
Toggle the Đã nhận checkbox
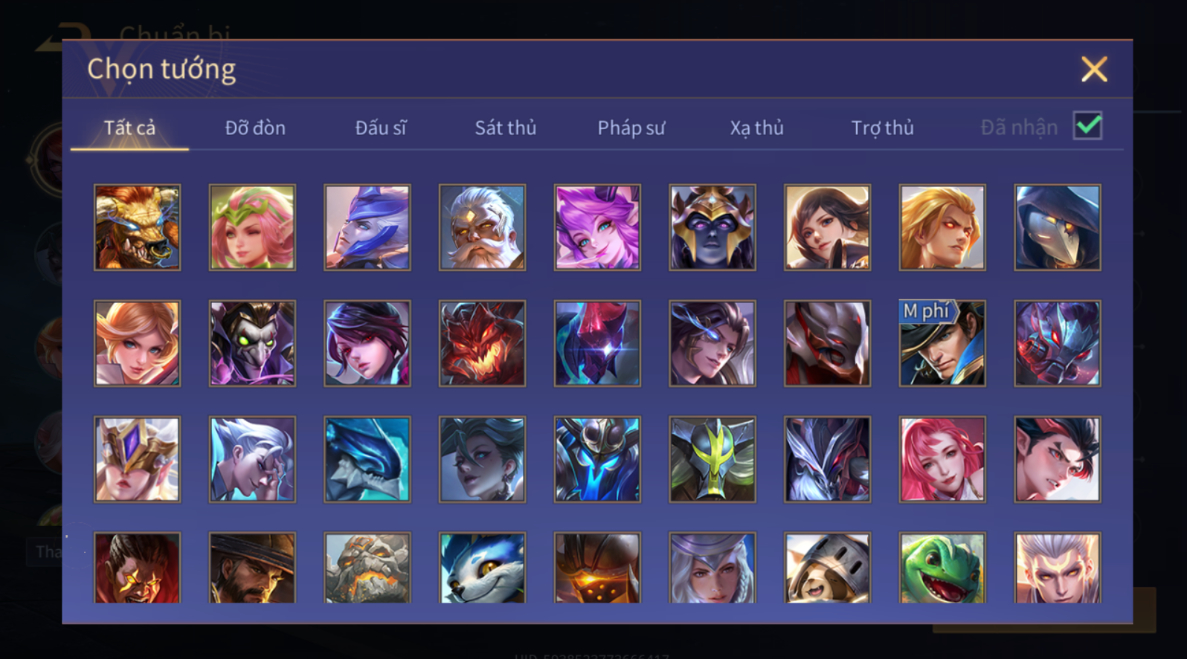tap(1088, 126)
